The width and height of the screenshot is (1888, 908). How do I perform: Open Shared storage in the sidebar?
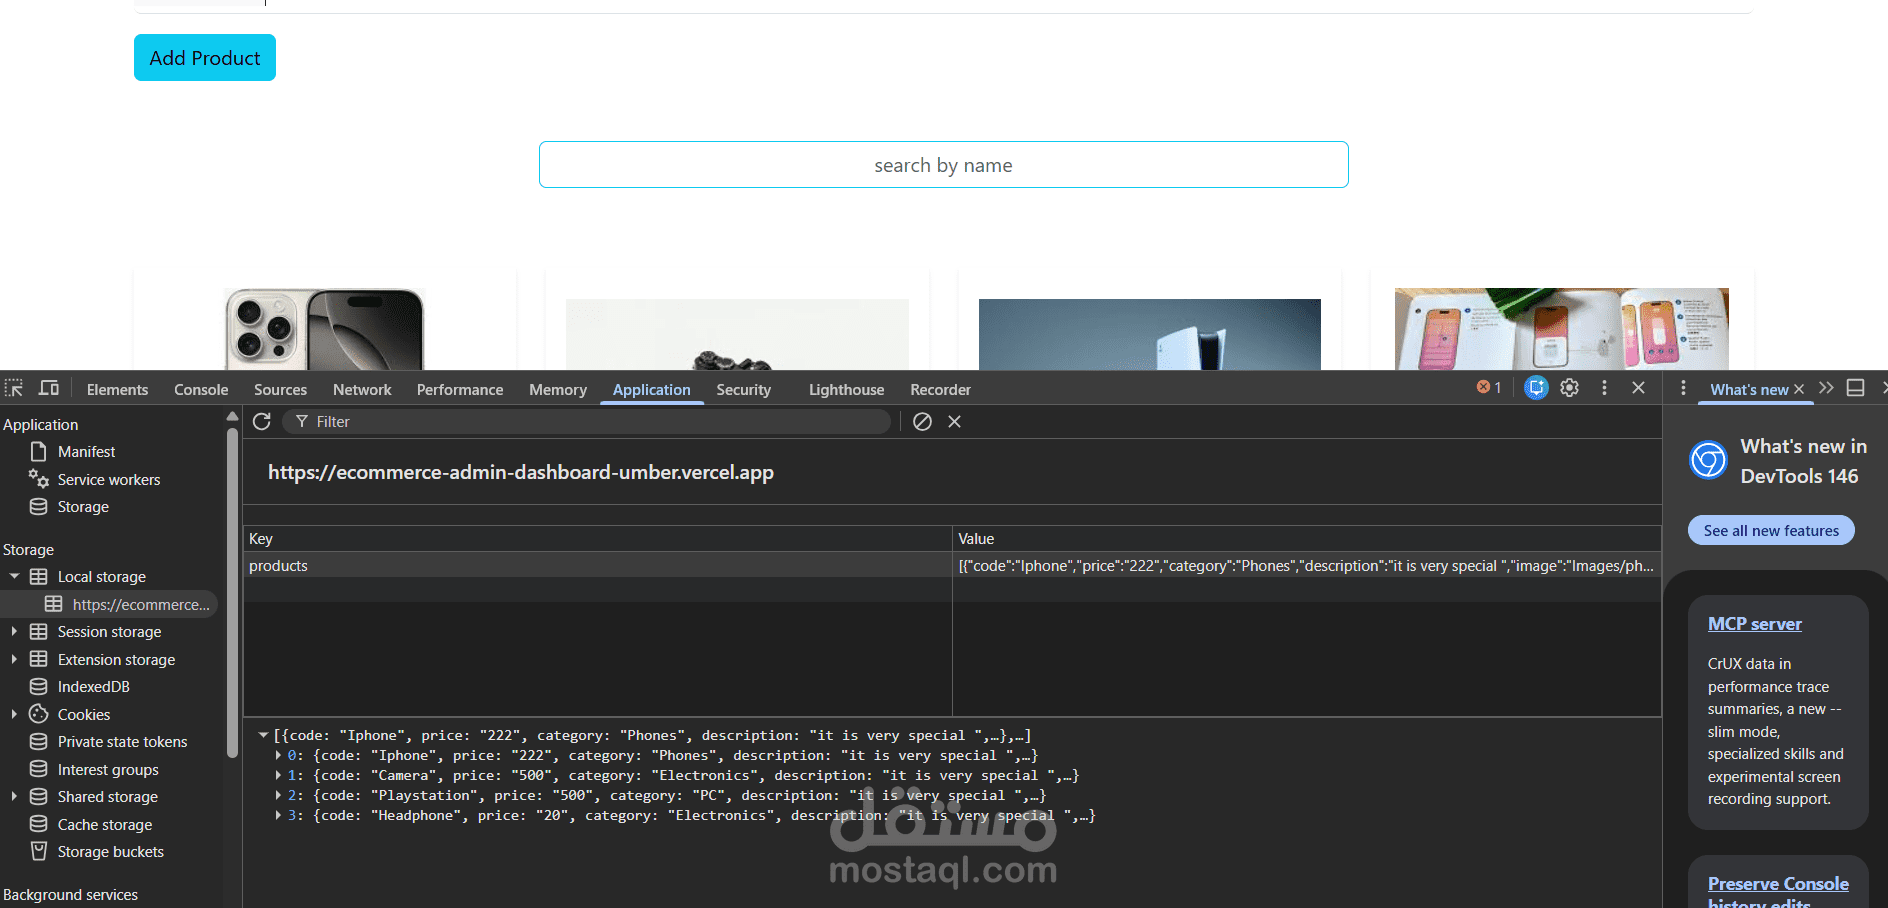107,797
